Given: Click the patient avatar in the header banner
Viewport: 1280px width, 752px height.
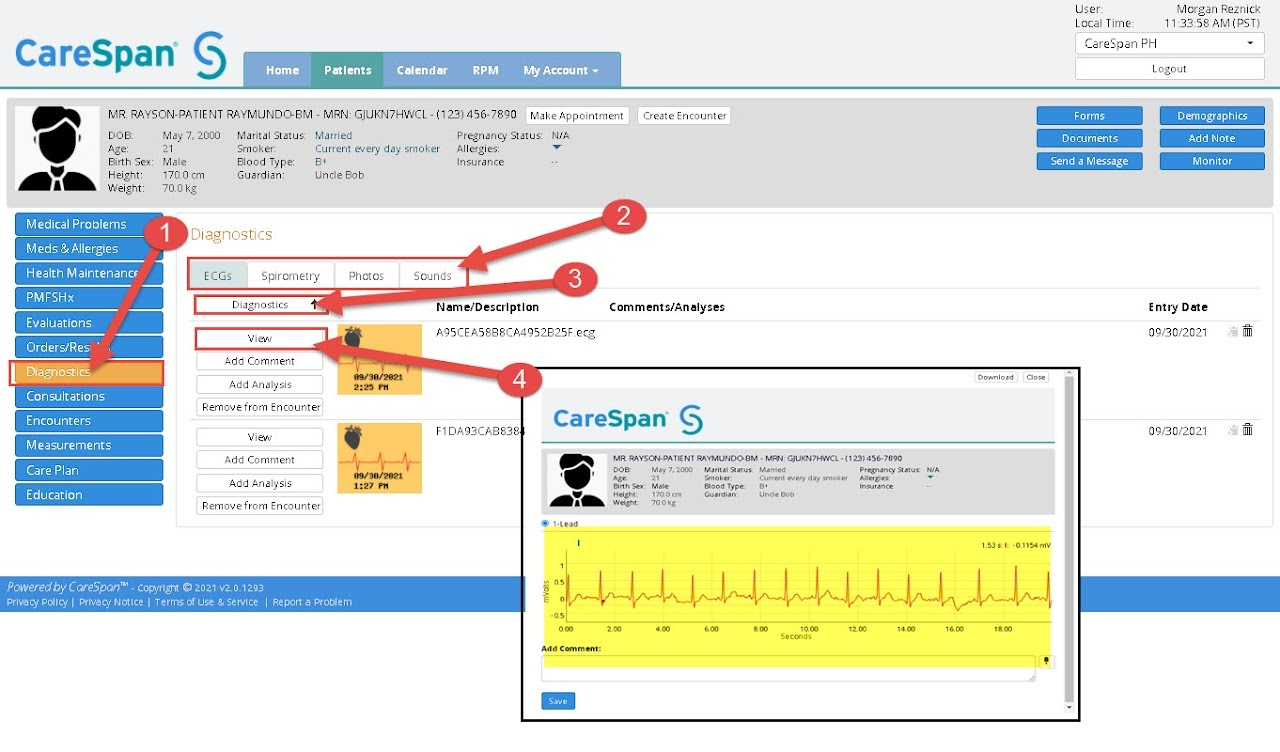Looking at the screenshot, I should (x=58, y=148).
